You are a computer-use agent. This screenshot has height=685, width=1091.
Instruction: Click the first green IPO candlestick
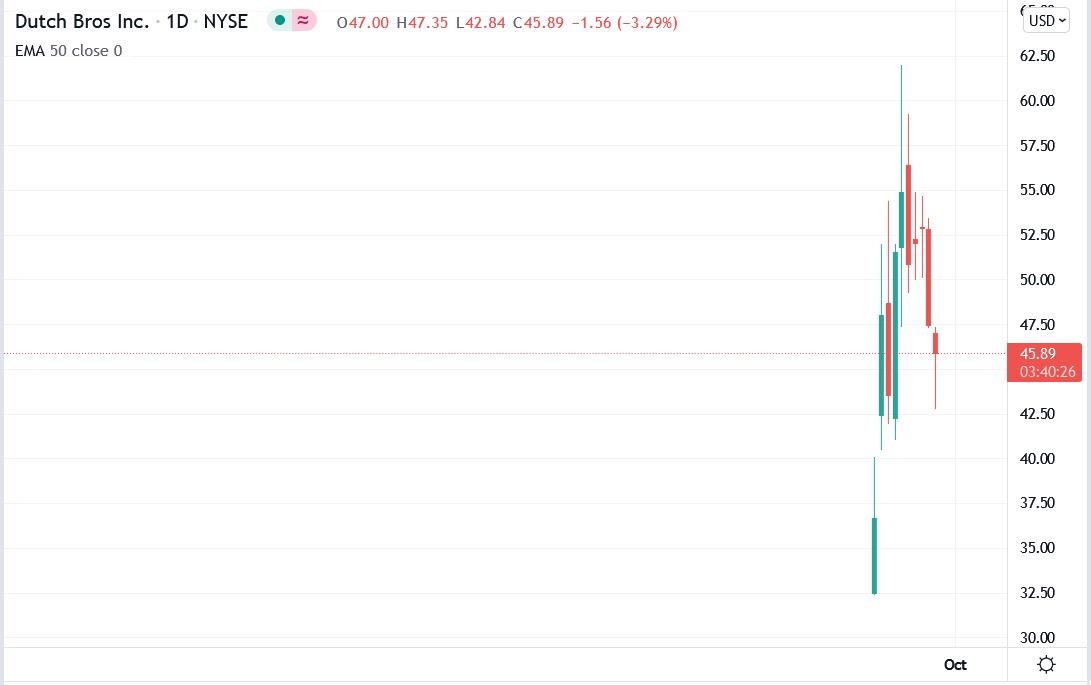coord(874,555)
